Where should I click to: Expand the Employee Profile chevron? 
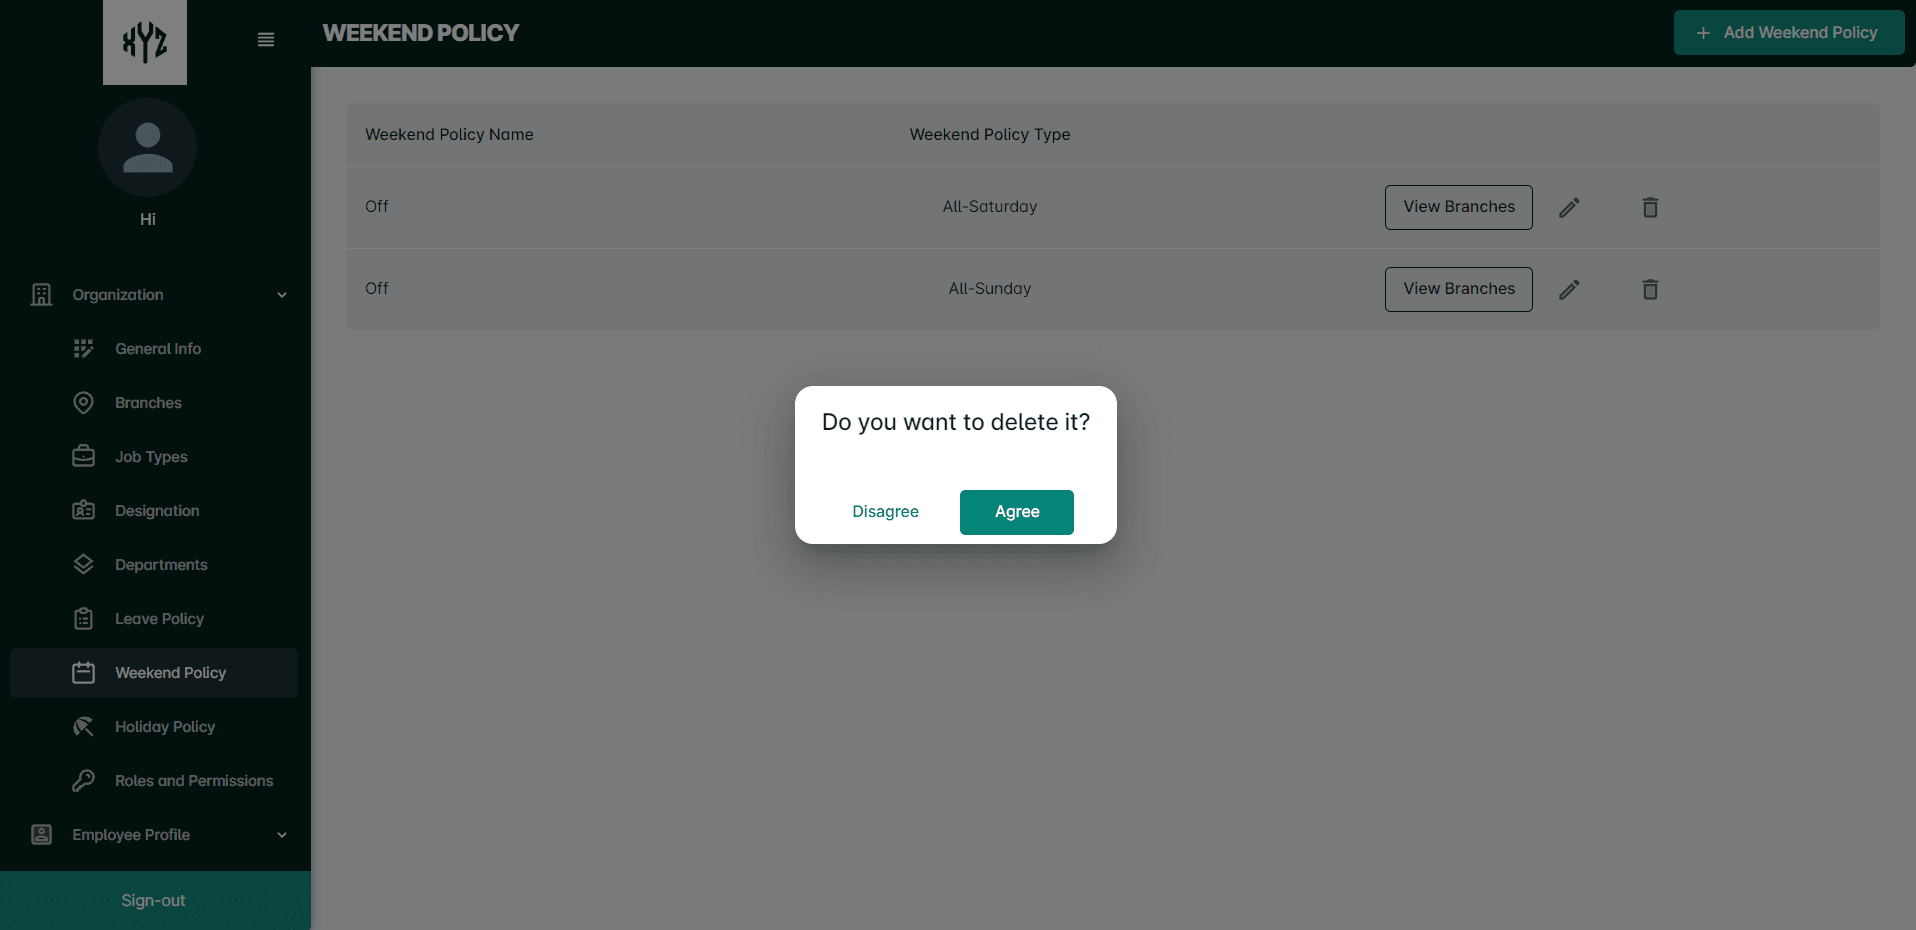pyautogui.click(x=282, y=835)
